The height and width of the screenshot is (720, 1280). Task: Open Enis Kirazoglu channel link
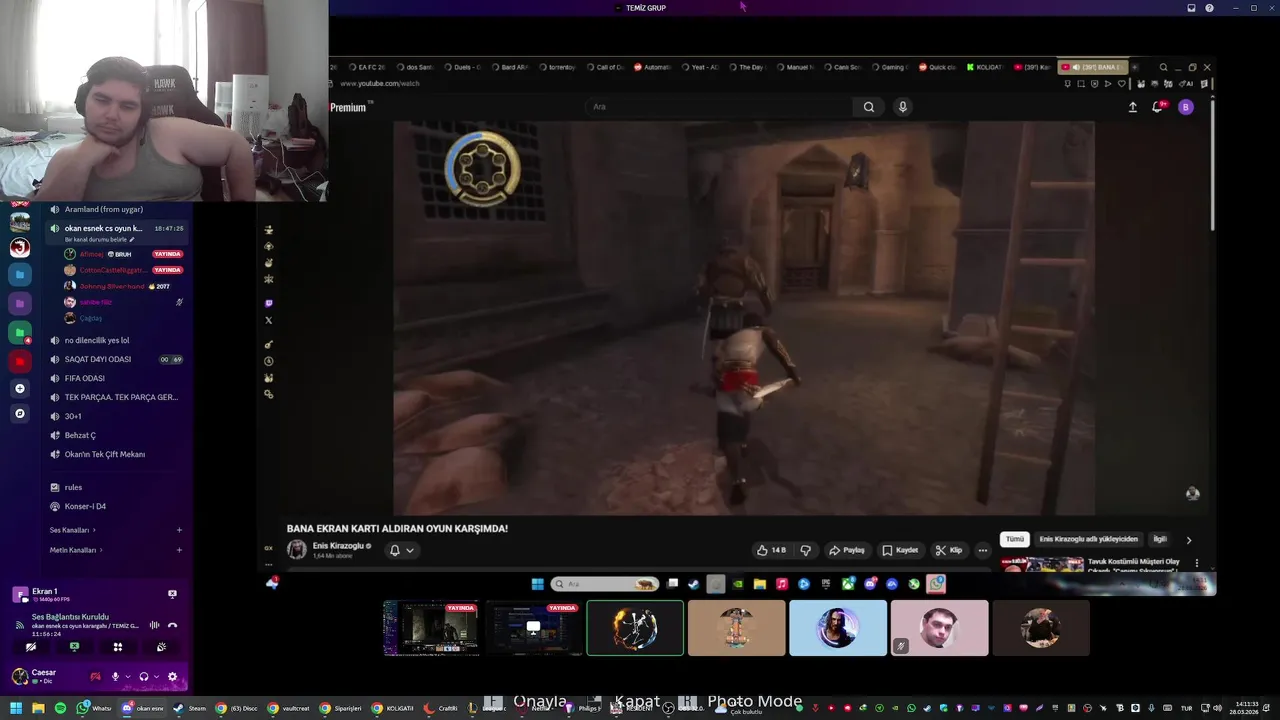tap(338, 546)
